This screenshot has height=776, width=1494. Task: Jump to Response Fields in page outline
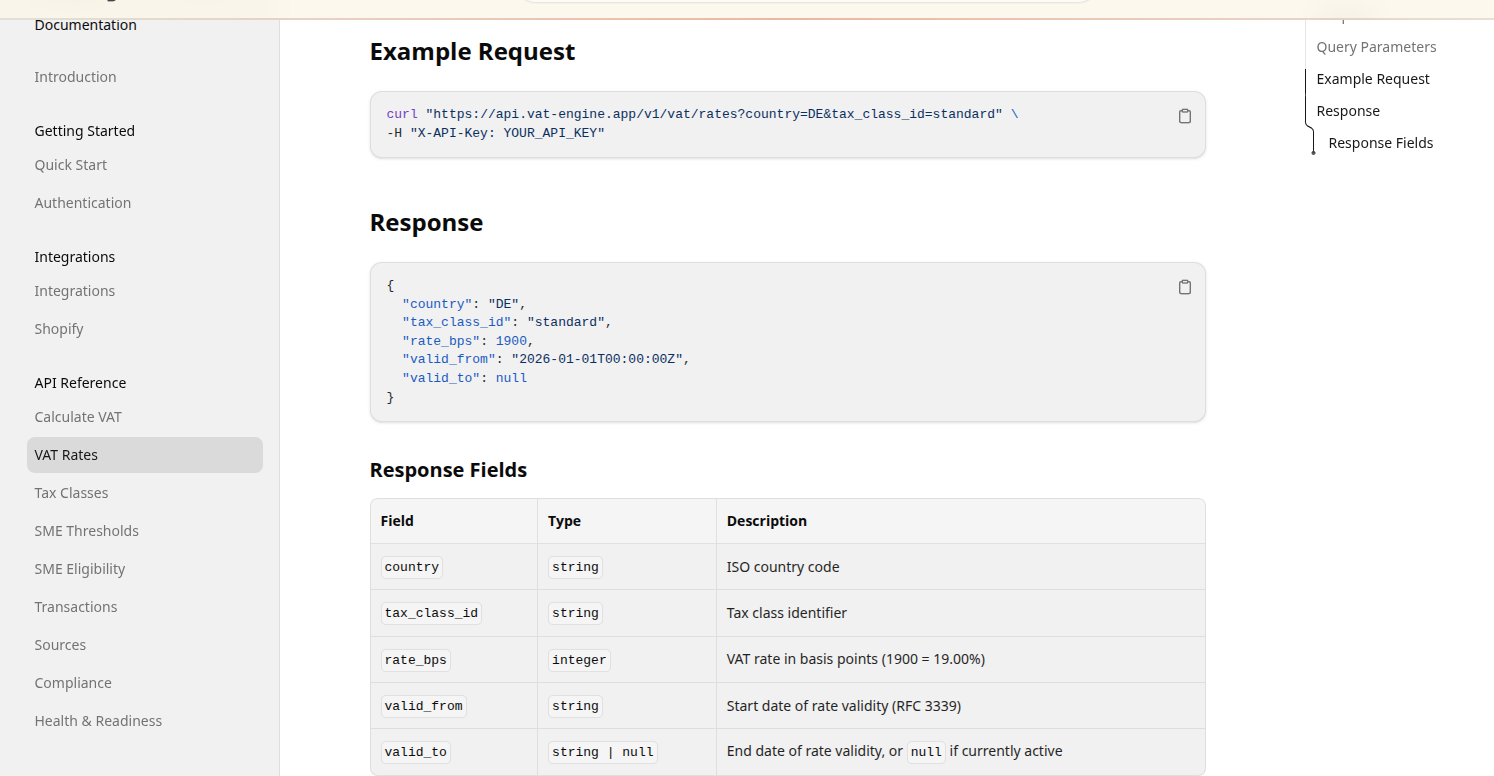pyautogui.click(x=1381, y=143)
